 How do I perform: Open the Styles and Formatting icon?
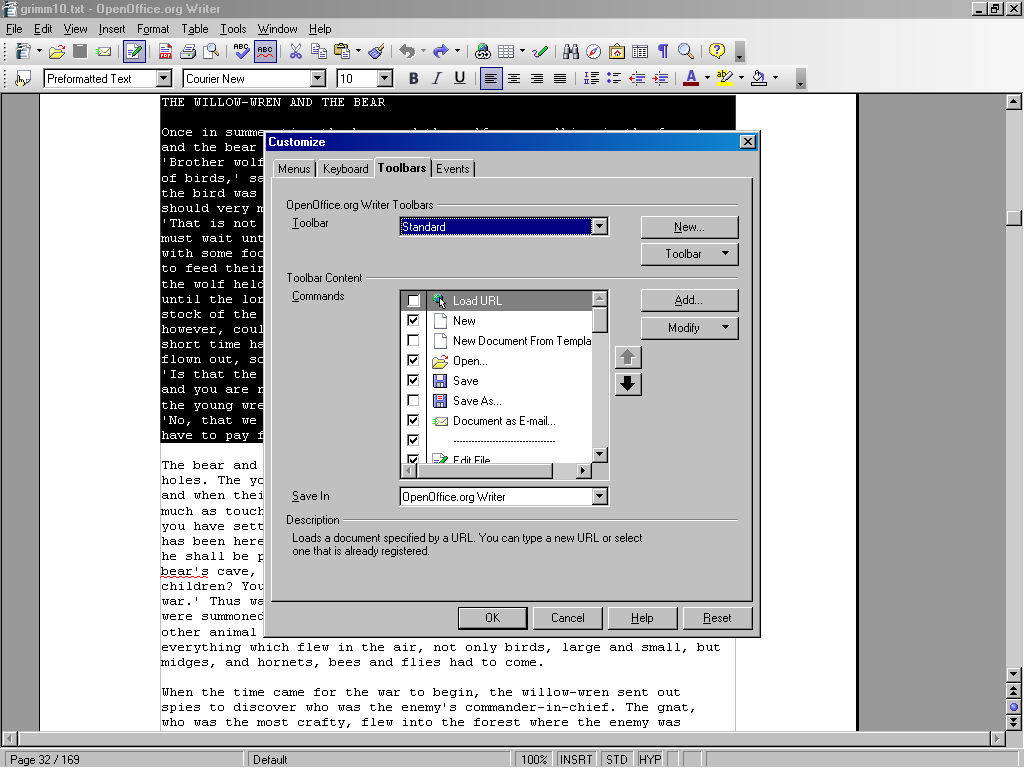pyautogui.click(x=23, y=79)
